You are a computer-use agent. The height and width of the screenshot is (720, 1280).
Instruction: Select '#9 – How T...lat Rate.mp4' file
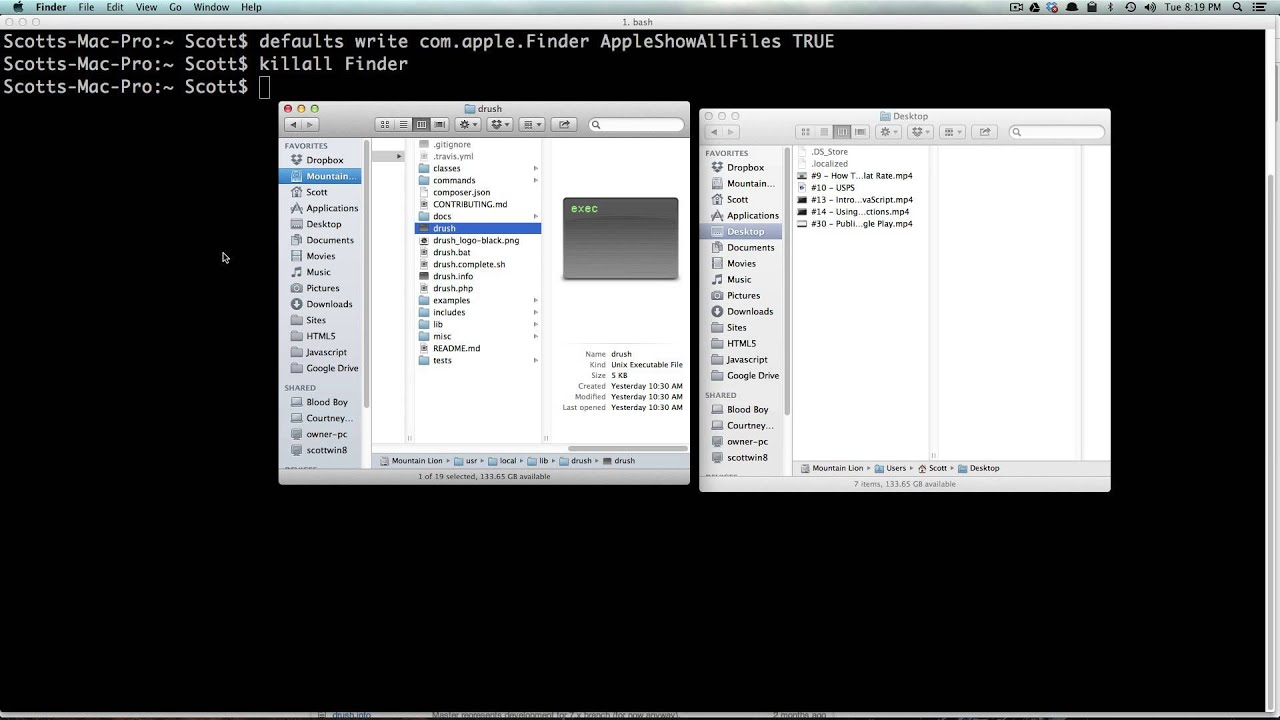point(863,176)
